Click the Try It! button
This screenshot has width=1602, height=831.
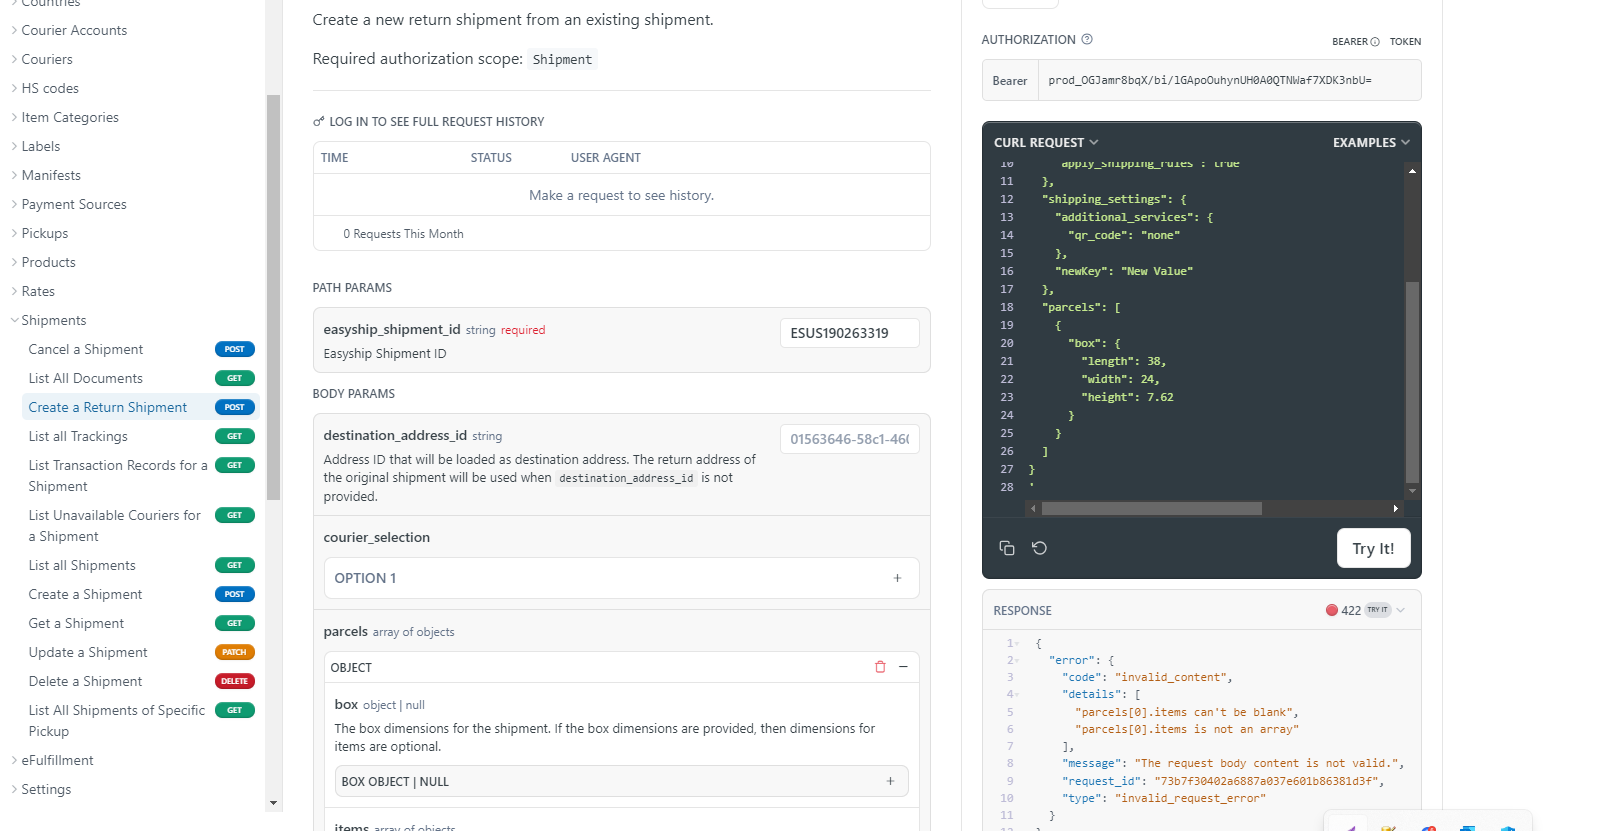(x=1373, y=548)
